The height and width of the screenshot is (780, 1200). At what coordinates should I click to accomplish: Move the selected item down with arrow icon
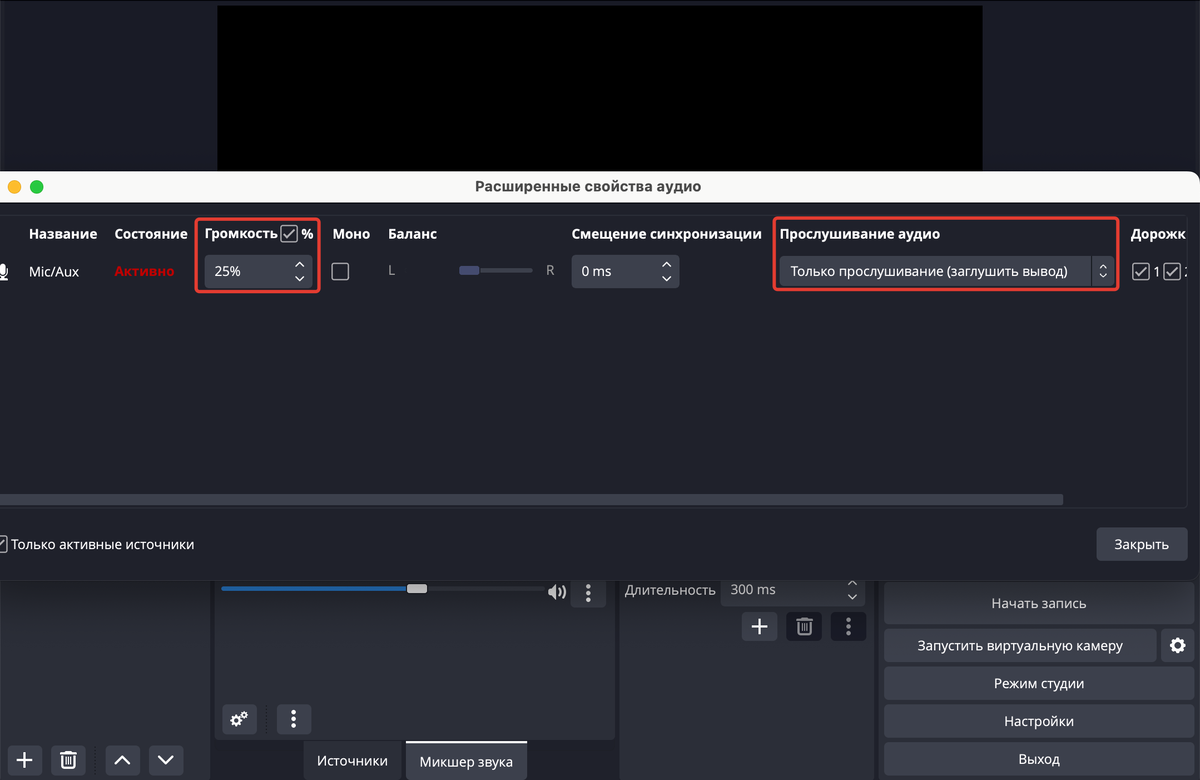pos(166,760)
